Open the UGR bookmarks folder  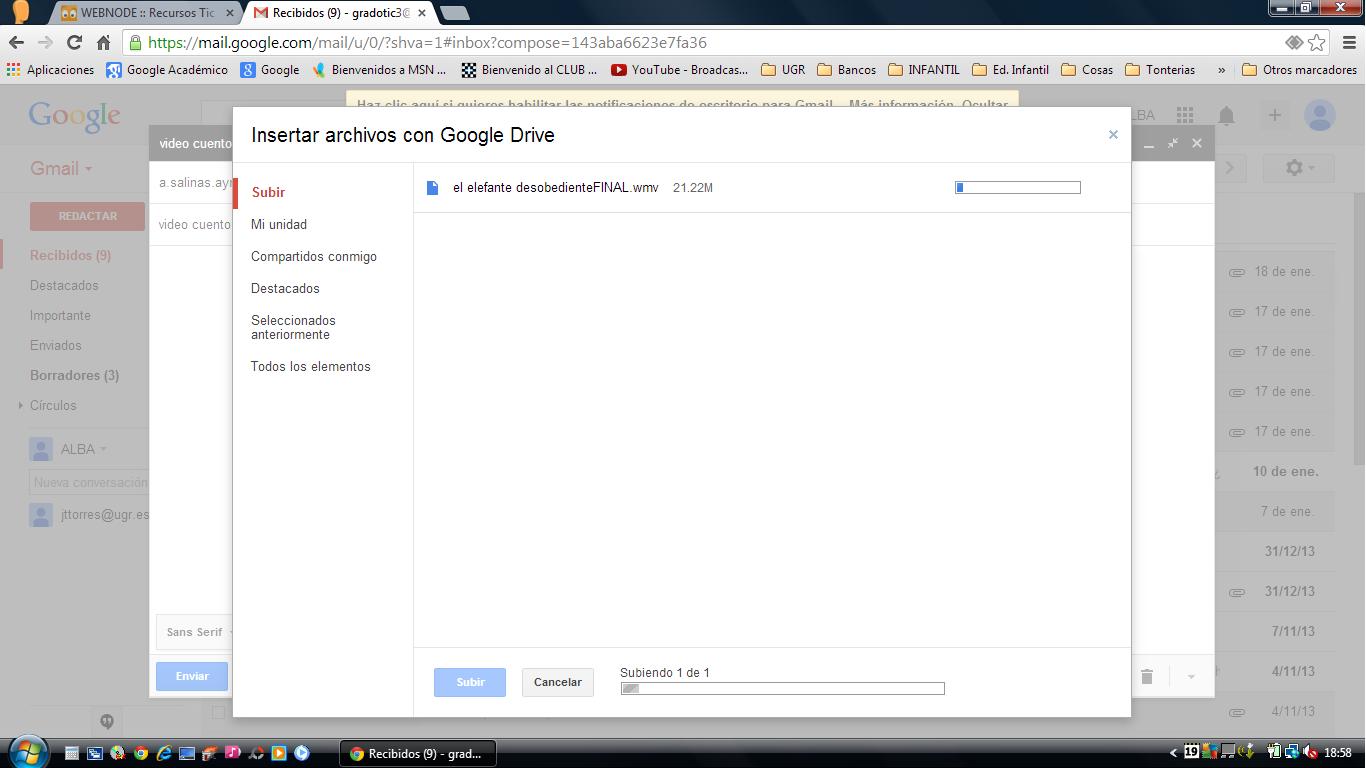click(x=783, y=70)
